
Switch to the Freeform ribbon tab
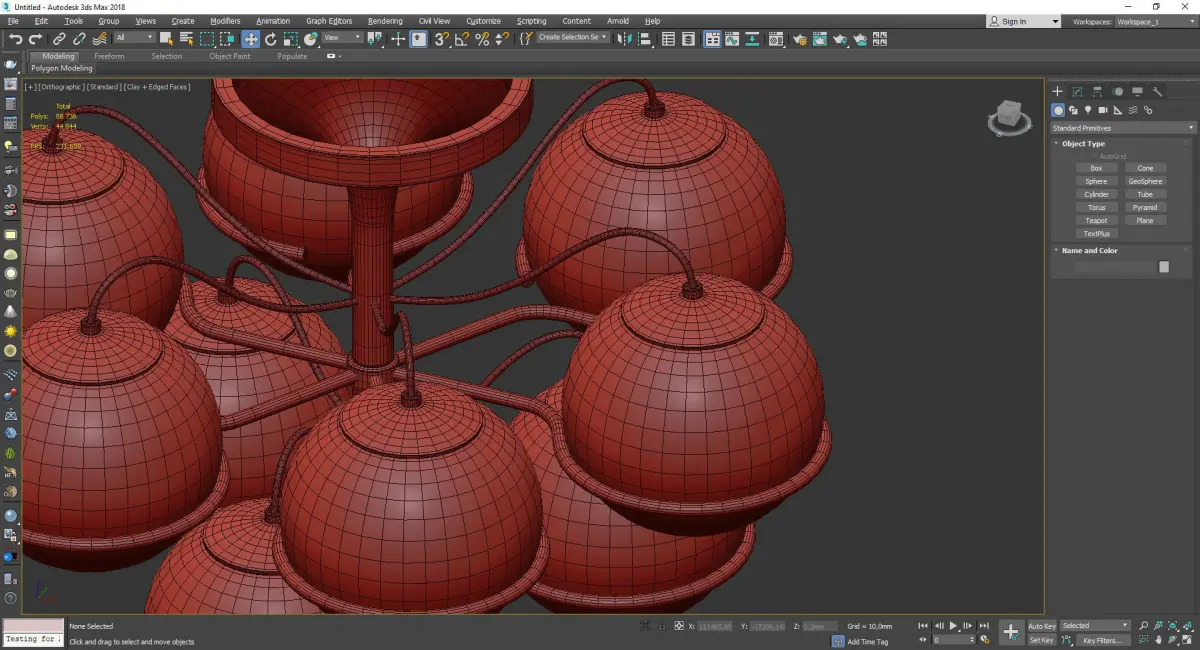[109, 56]
